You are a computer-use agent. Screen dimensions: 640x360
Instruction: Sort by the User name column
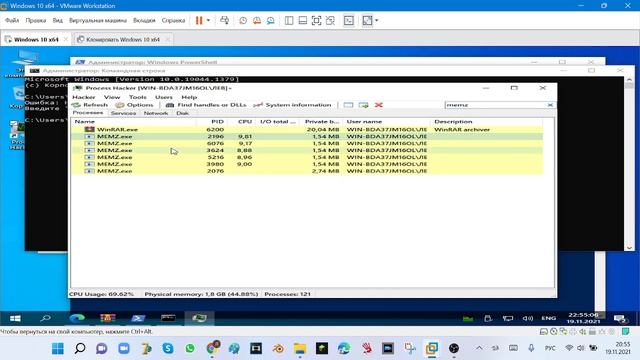click(x=387, y=122)
